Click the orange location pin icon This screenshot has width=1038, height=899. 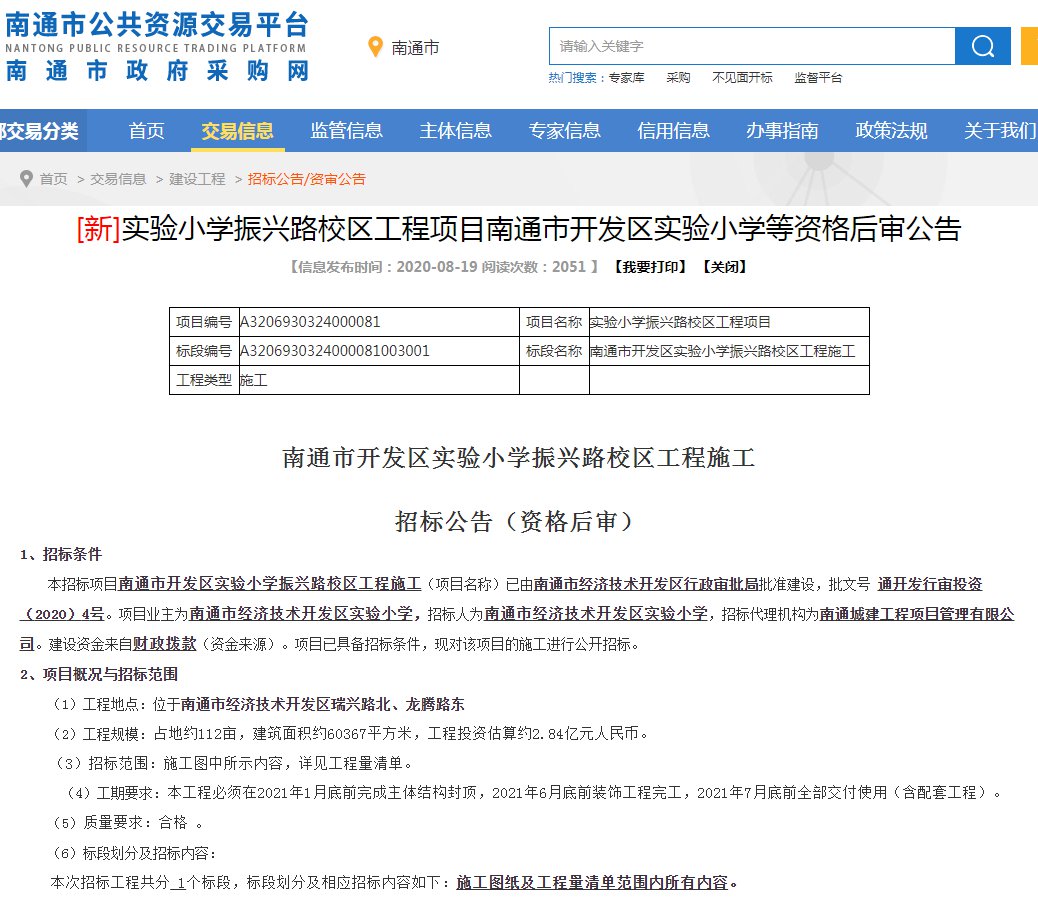(x=375, y=47)
